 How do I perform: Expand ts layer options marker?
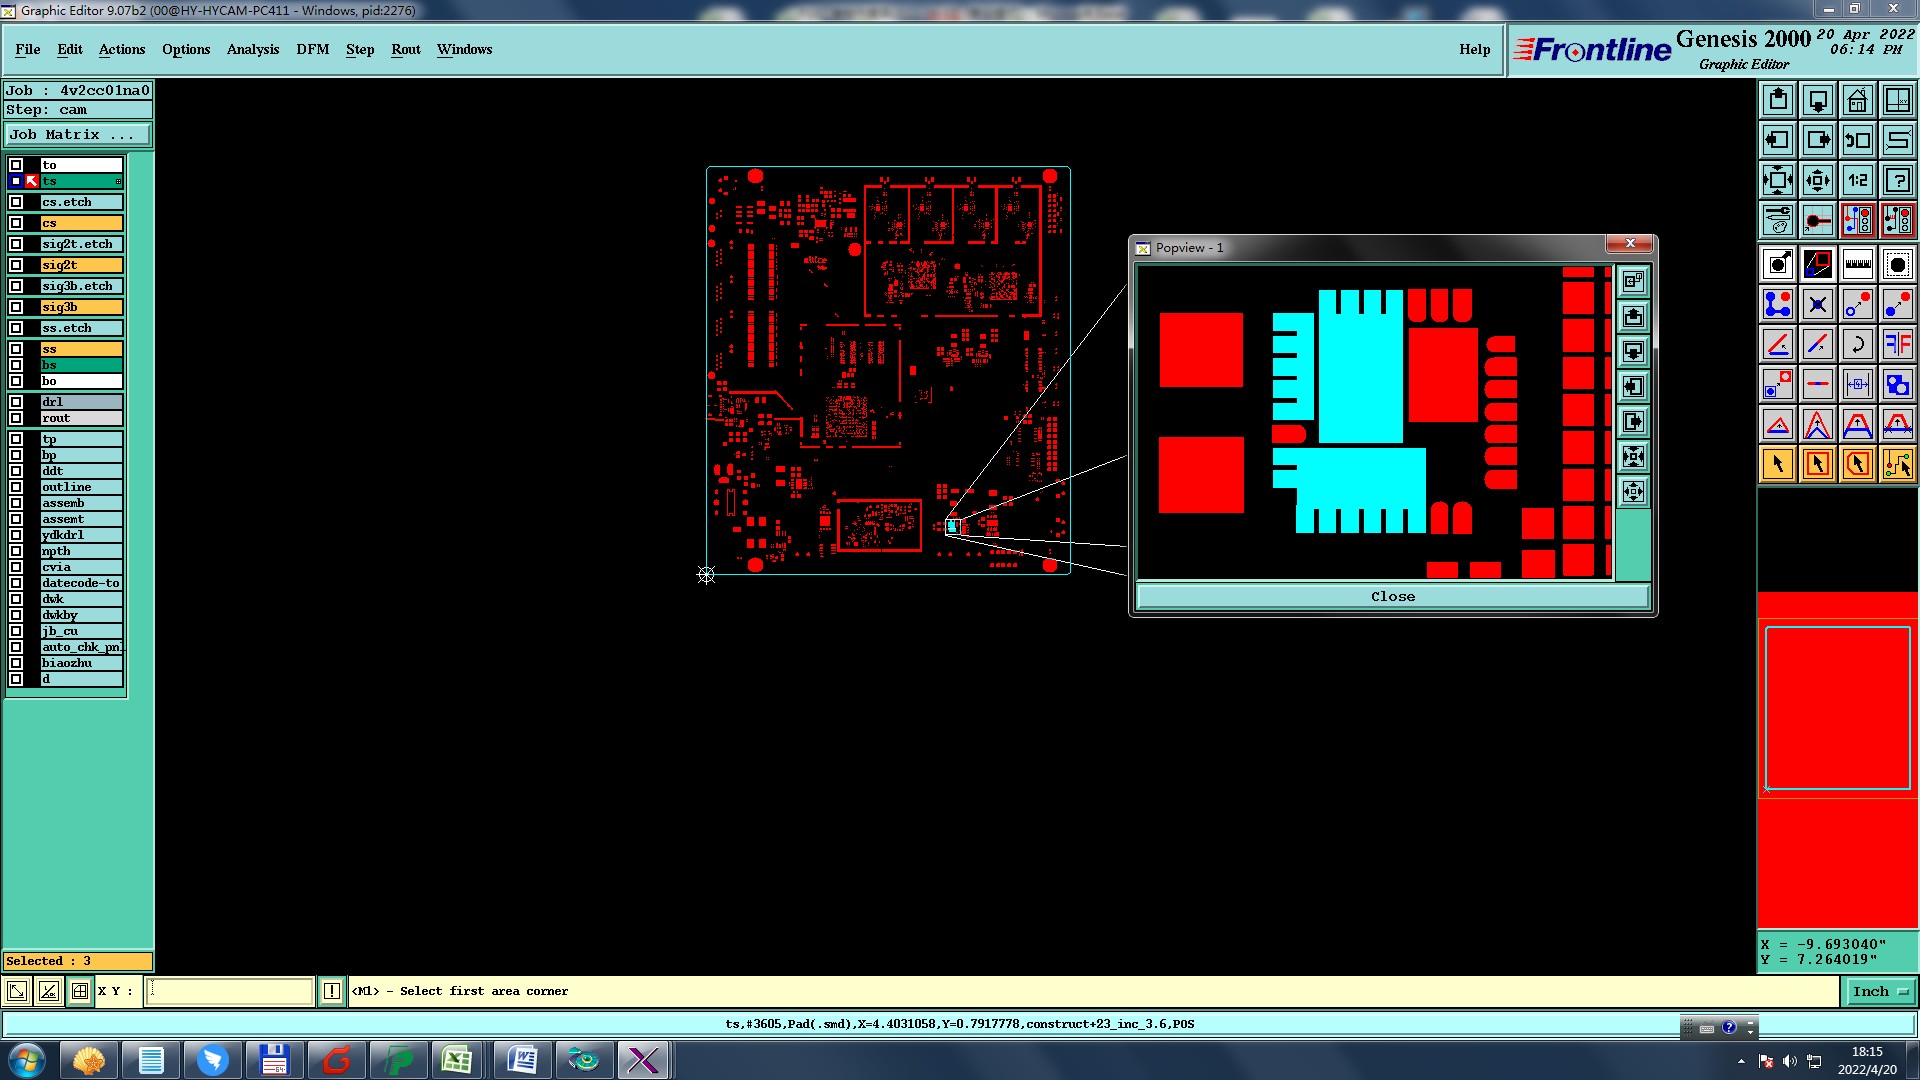[x=118, y=181]
